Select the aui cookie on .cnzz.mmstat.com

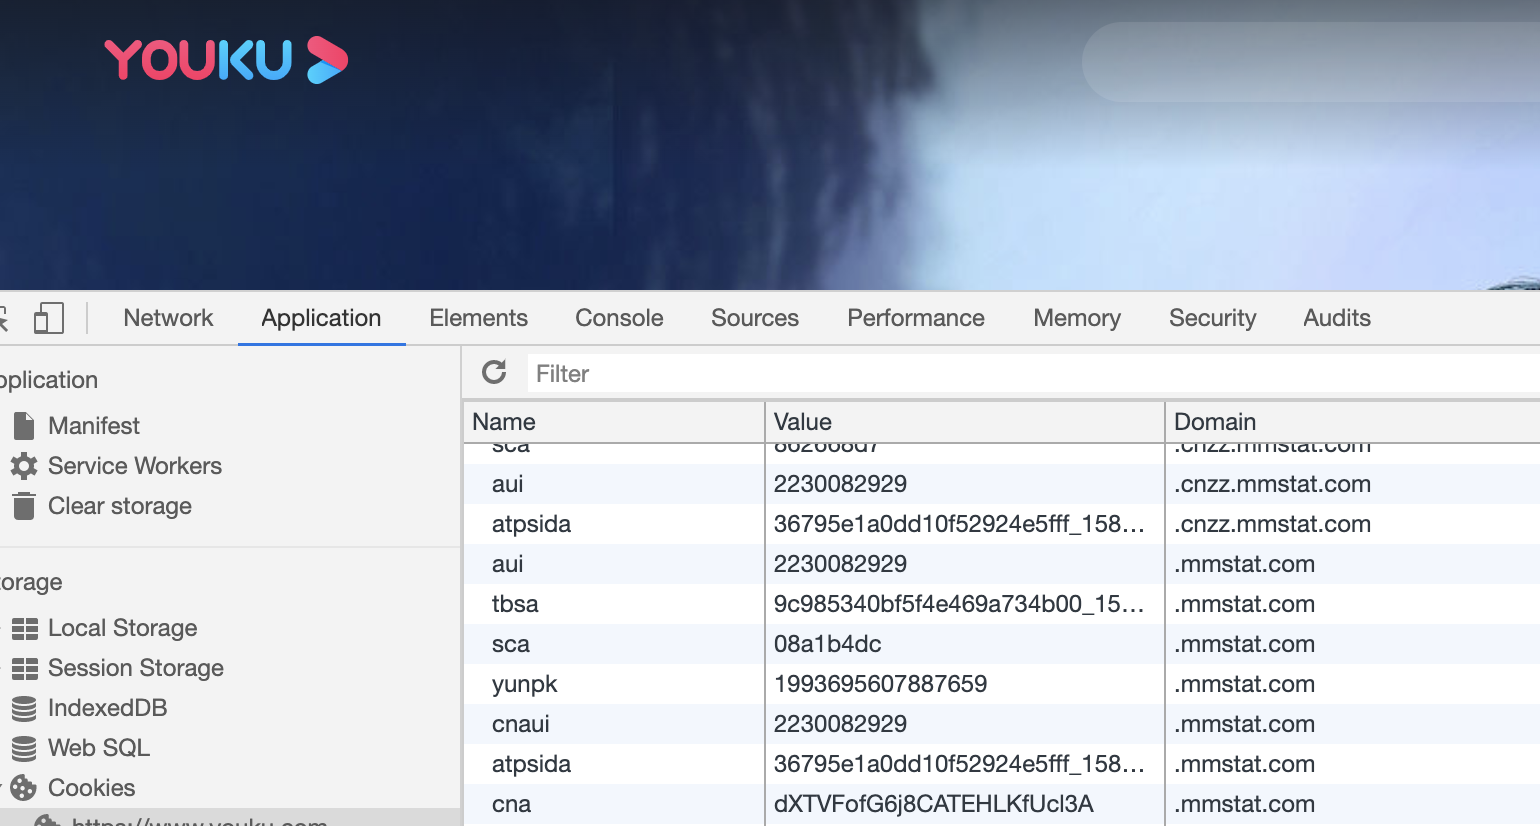pyautogui.click(x=508, y=484)
